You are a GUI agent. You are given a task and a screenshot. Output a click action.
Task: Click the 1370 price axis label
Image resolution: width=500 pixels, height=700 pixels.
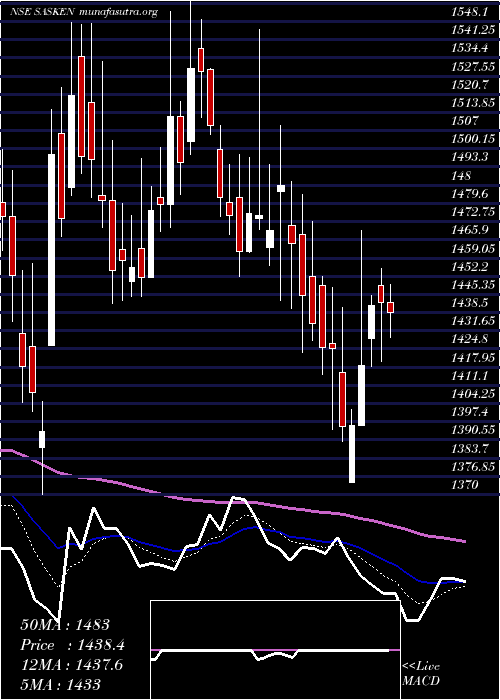[465, 484]
